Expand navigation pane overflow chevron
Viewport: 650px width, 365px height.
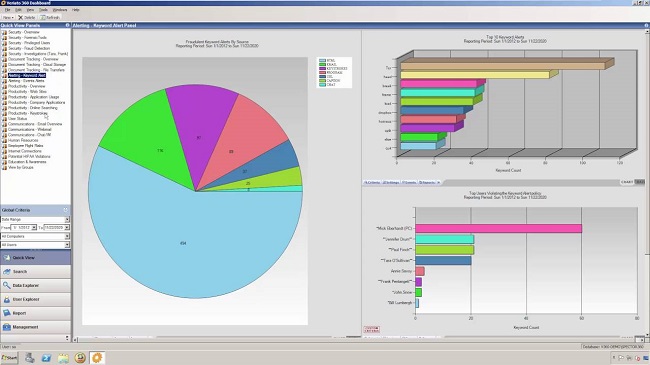pos(67,338)
